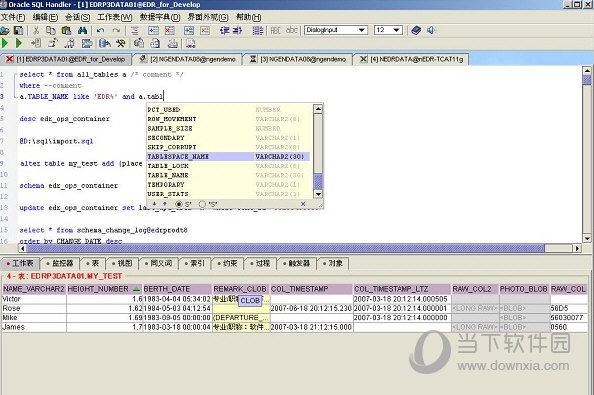Switch to the 视图 bottom tab
Image resolution: width=594 pixels, height=395 pixels.
pos(122,263)
